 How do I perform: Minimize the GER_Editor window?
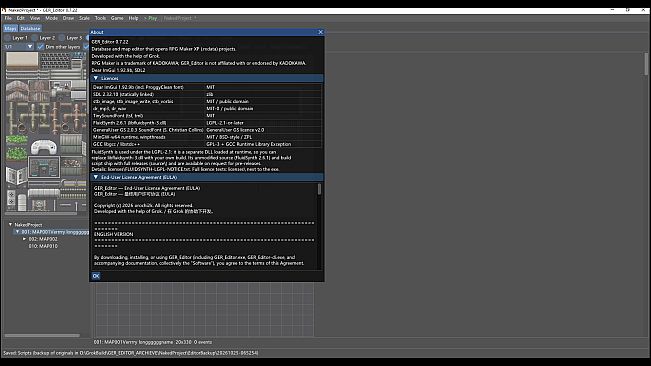coord(612,10)
